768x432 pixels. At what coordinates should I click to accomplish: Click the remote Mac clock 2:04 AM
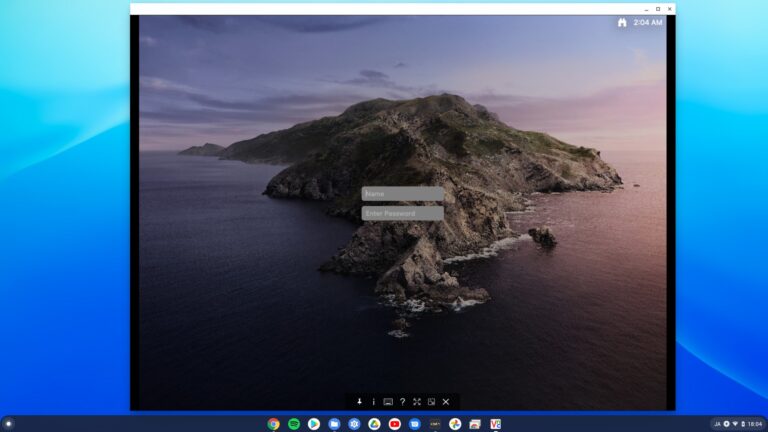pos(648,23)
